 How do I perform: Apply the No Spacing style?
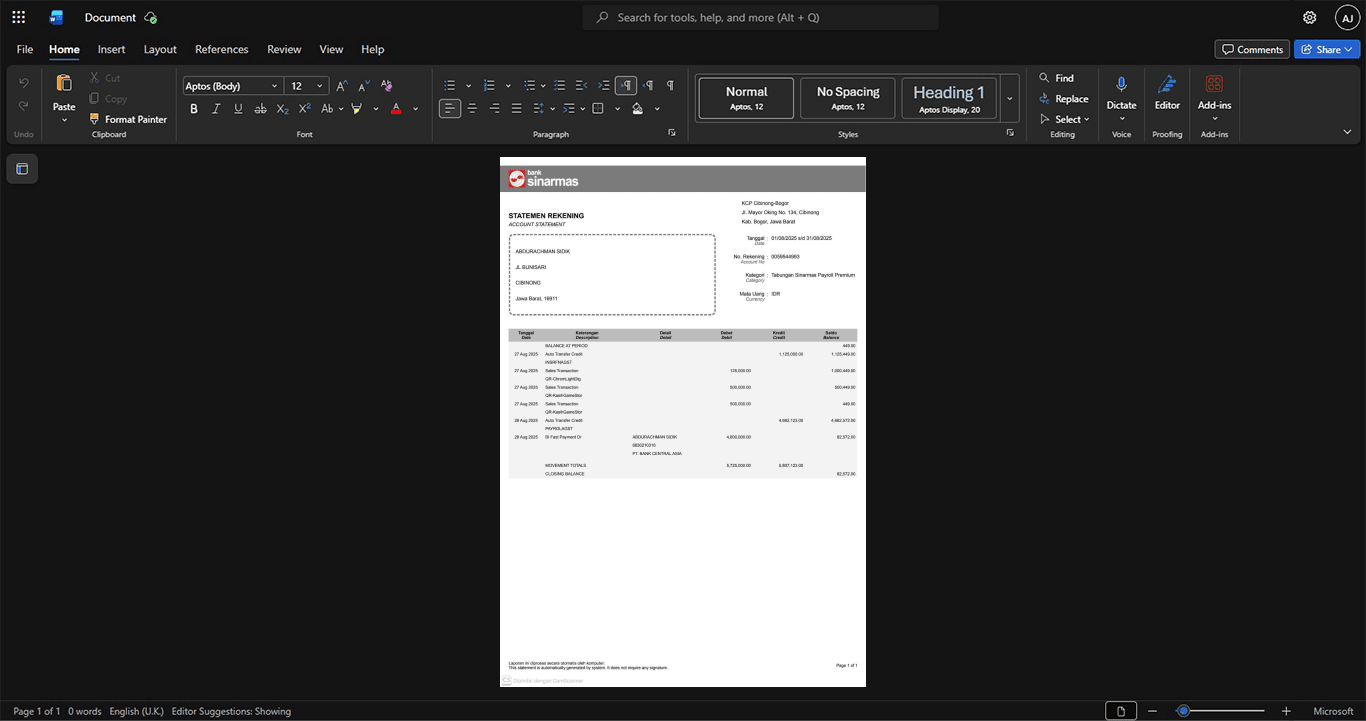848,98
